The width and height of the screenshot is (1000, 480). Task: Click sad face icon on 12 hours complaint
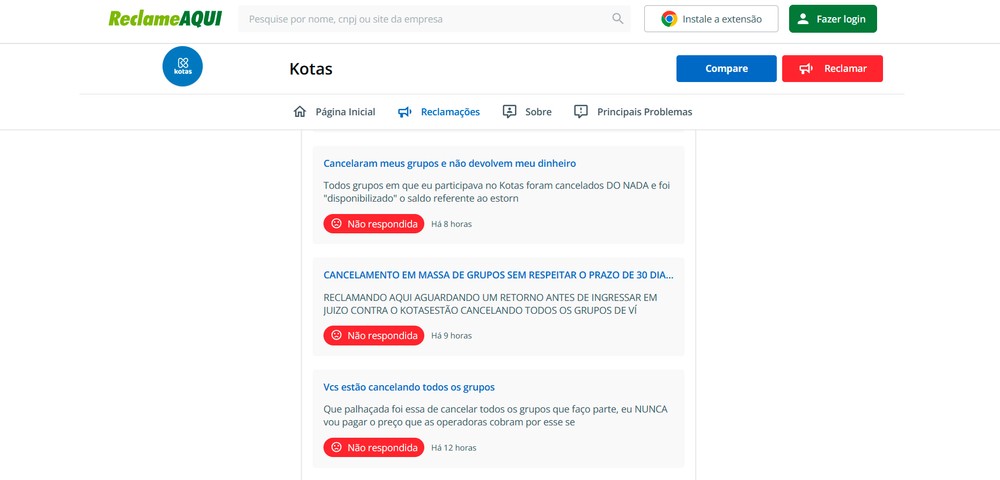click(337, 447)
